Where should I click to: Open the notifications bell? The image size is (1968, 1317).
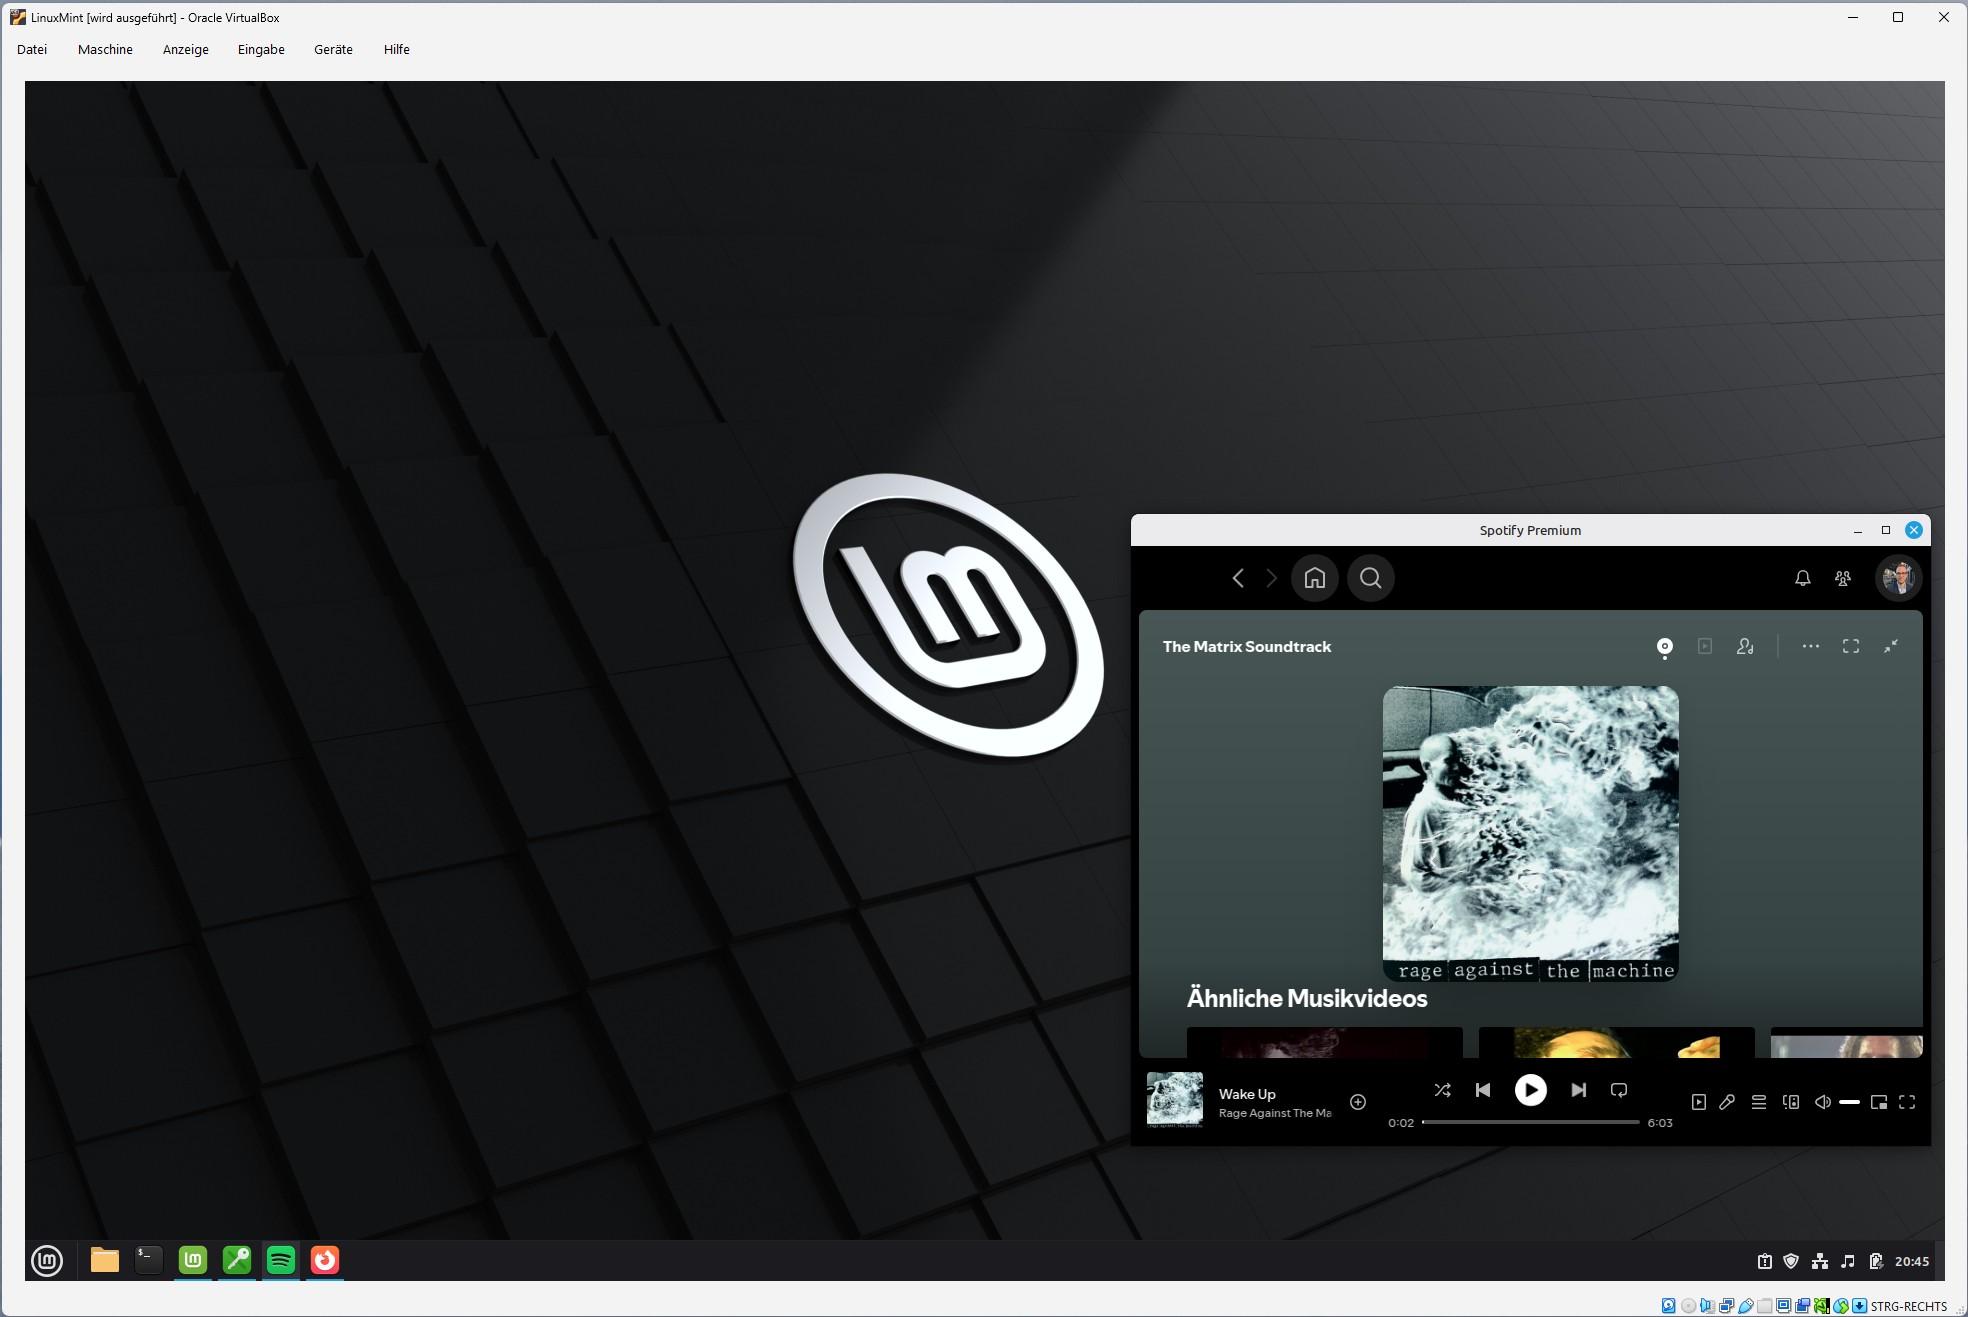pyautogui.click(x=1802, y=578)
